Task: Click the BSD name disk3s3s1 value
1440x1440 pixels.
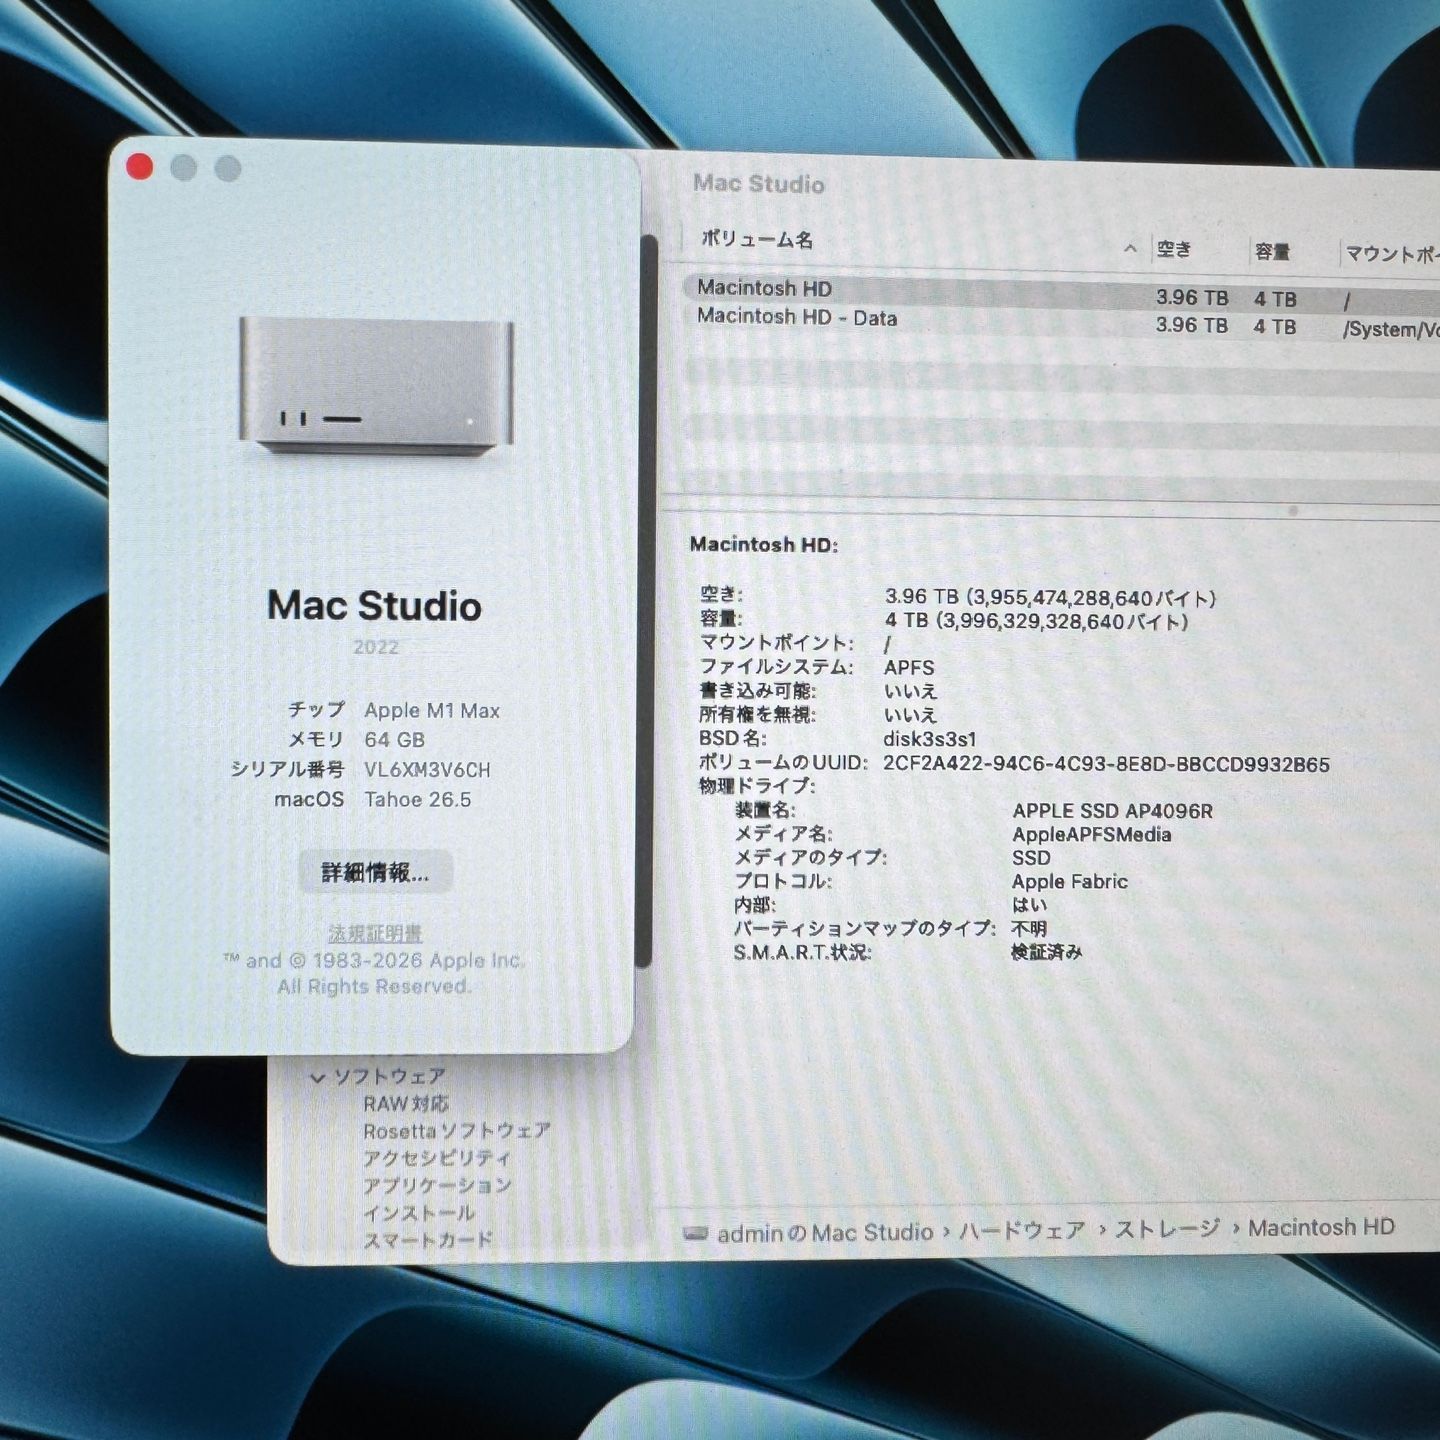Action: tap(930, 739)
